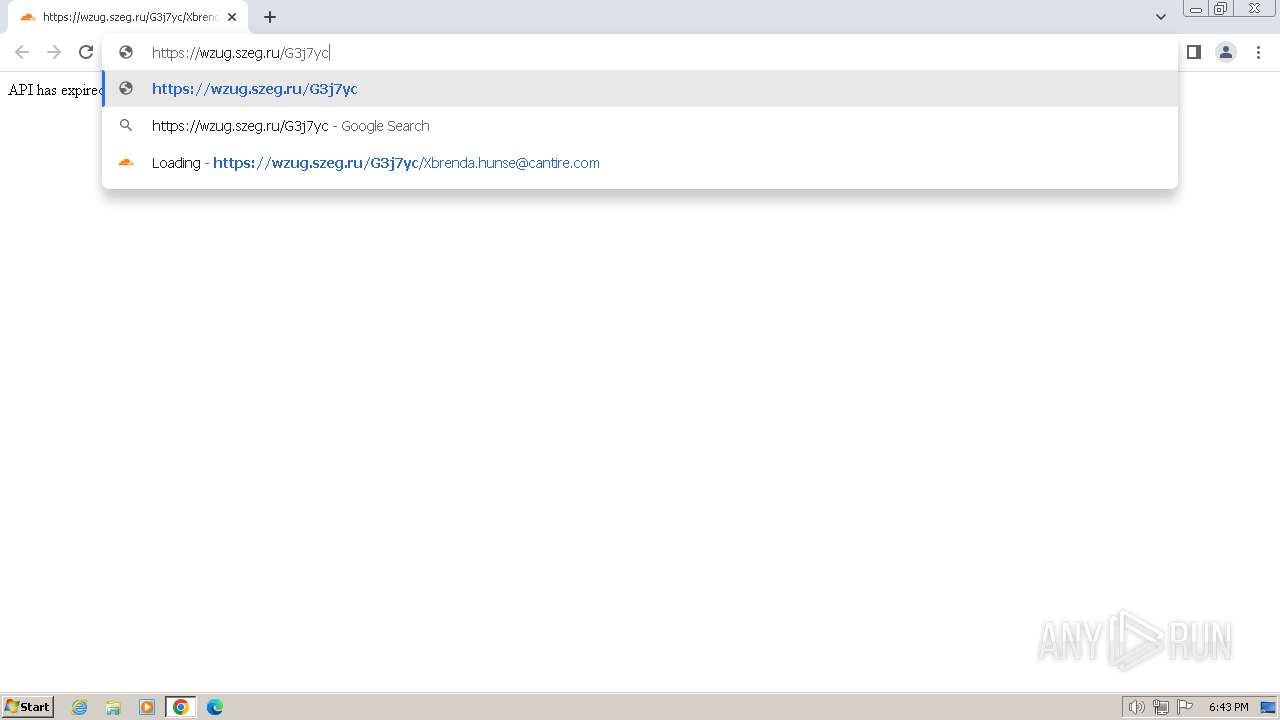Click the globe icon in the address bar

[126, 53]
